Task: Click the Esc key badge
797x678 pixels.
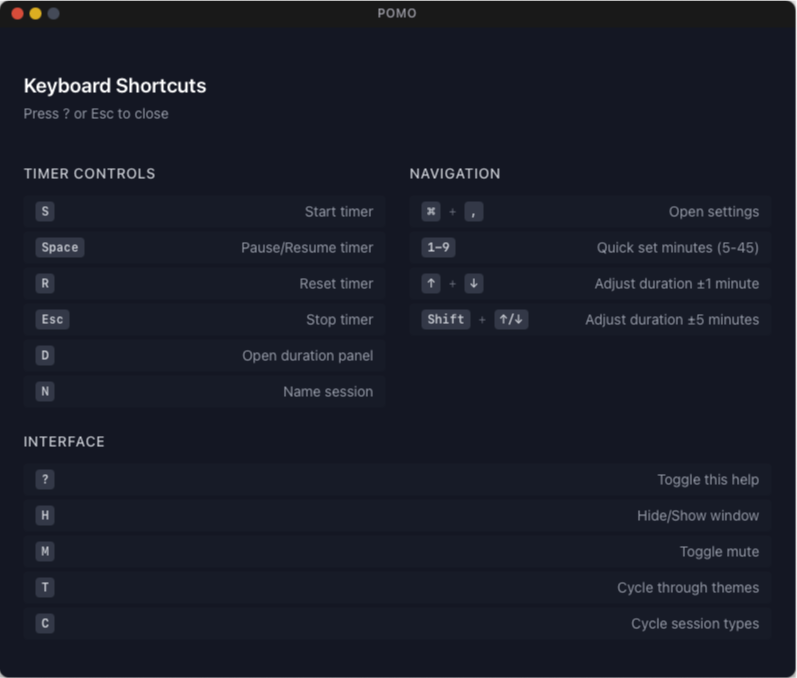Action: click(x=52, y=320)
